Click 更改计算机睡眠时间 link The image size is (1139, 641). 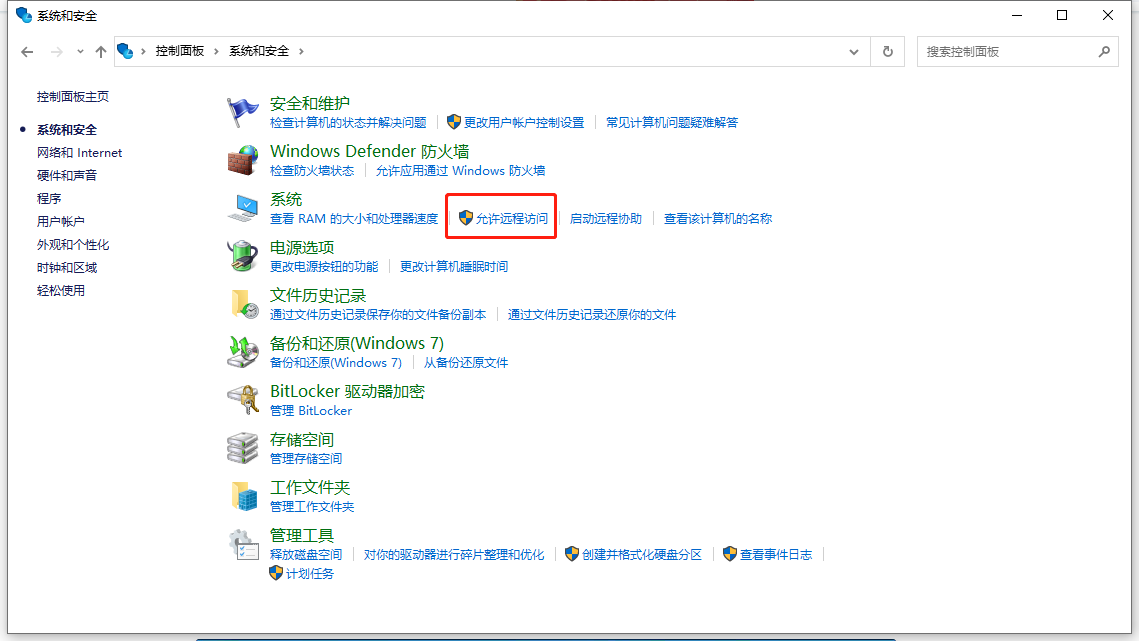pyautogui.click(x=454, y=267)
